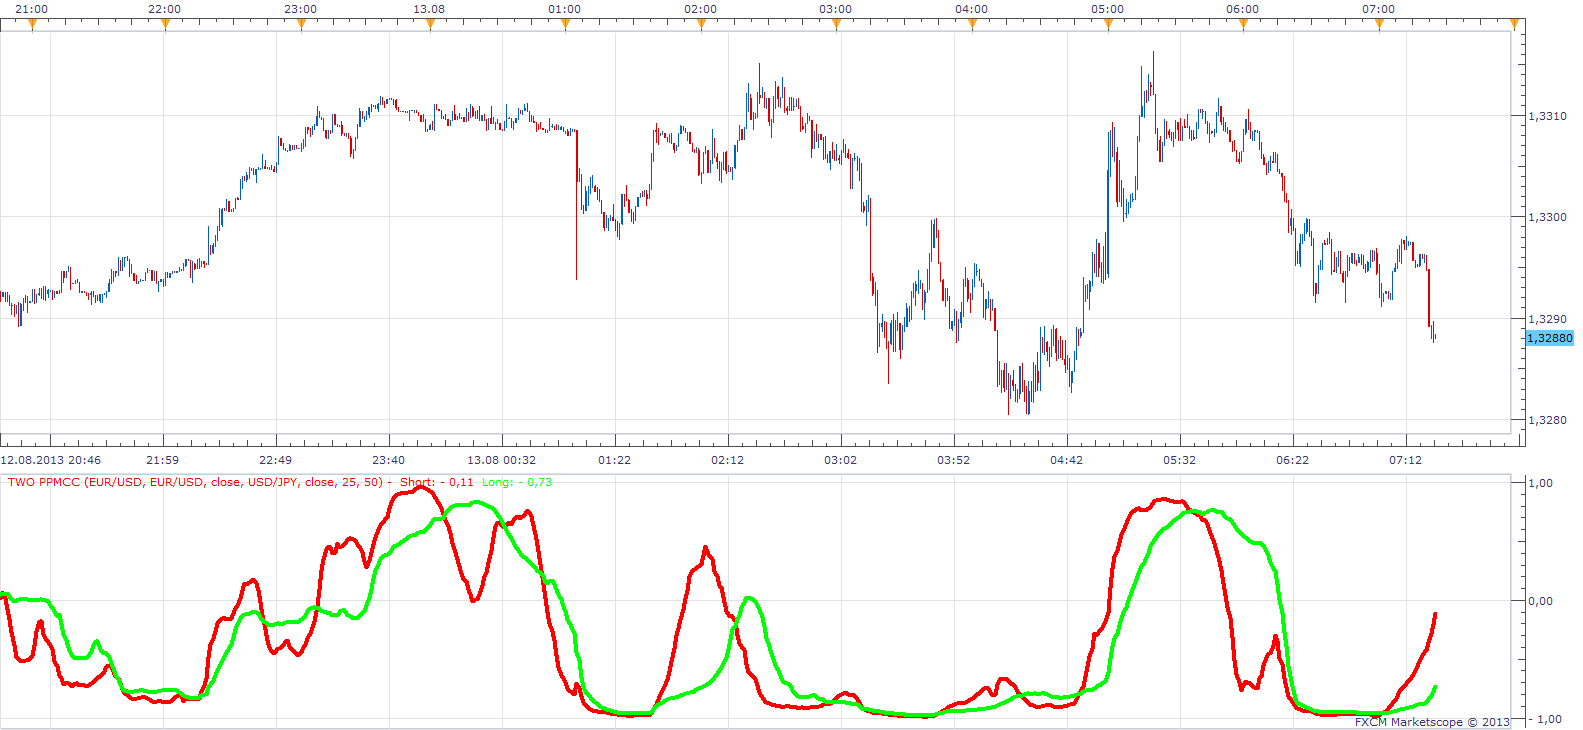The width and height of the screenshot is (1583, 730).
Task: Click the 0,00 indicator axis label
Action: (x=1541, y=601)
